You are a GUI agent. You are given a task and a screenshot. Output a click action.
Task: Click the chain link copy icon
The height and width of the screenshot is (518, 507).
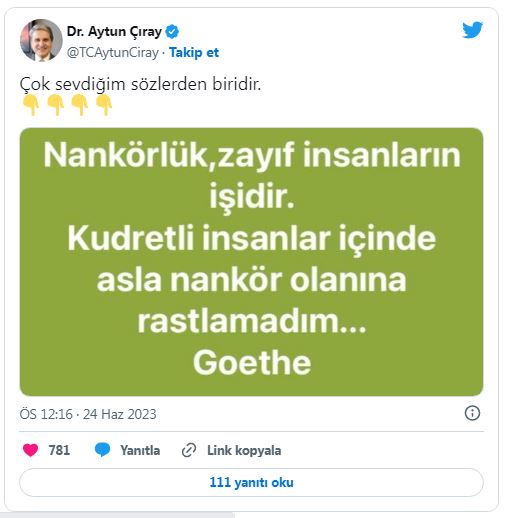tap(189, 450)
